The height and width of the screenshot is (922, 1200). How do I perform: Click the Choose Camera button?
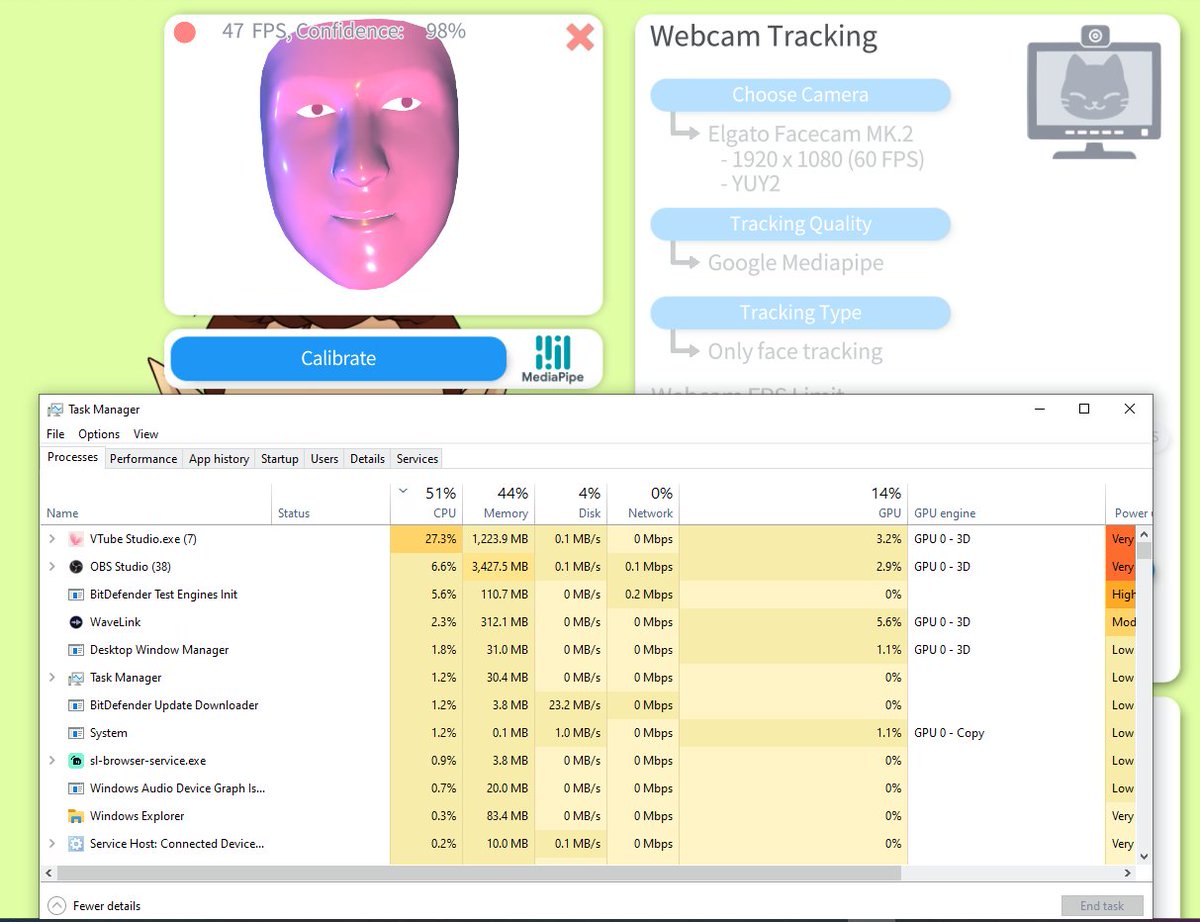coord(800,95)
